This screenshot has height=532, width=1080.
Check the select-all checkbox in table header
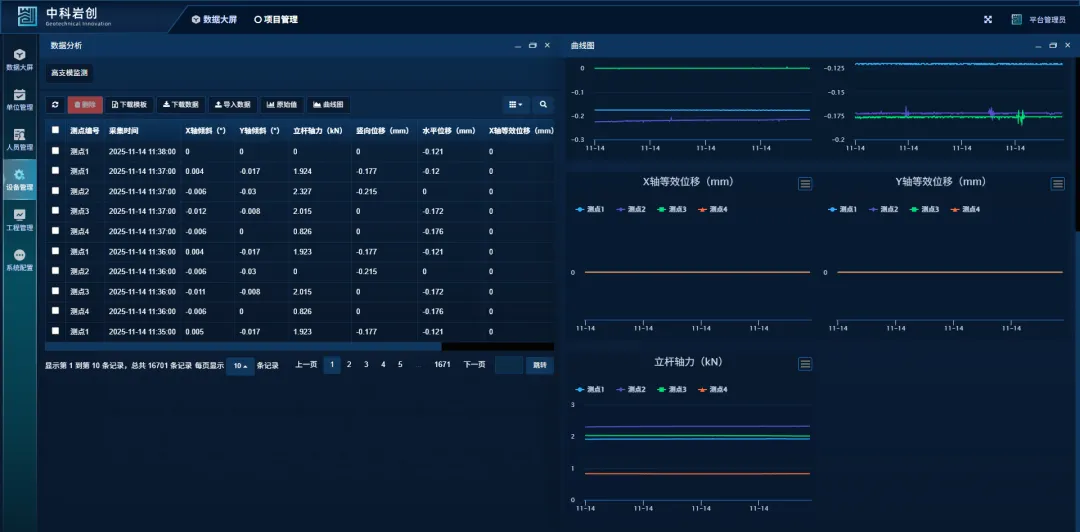tap(56, 130)
